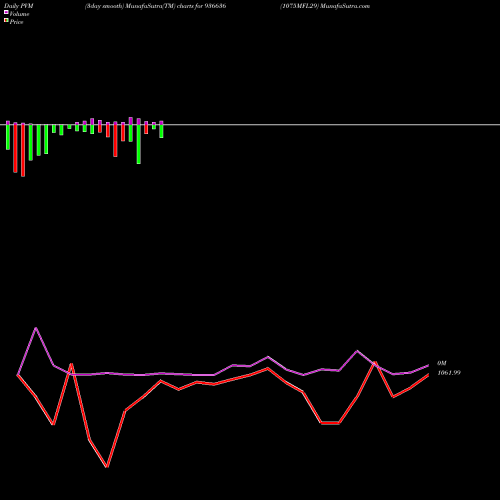This screenshot has width=500, height=500.
Task: Click the 'Daily PVM' title text
Action: [x=19, y=6]
